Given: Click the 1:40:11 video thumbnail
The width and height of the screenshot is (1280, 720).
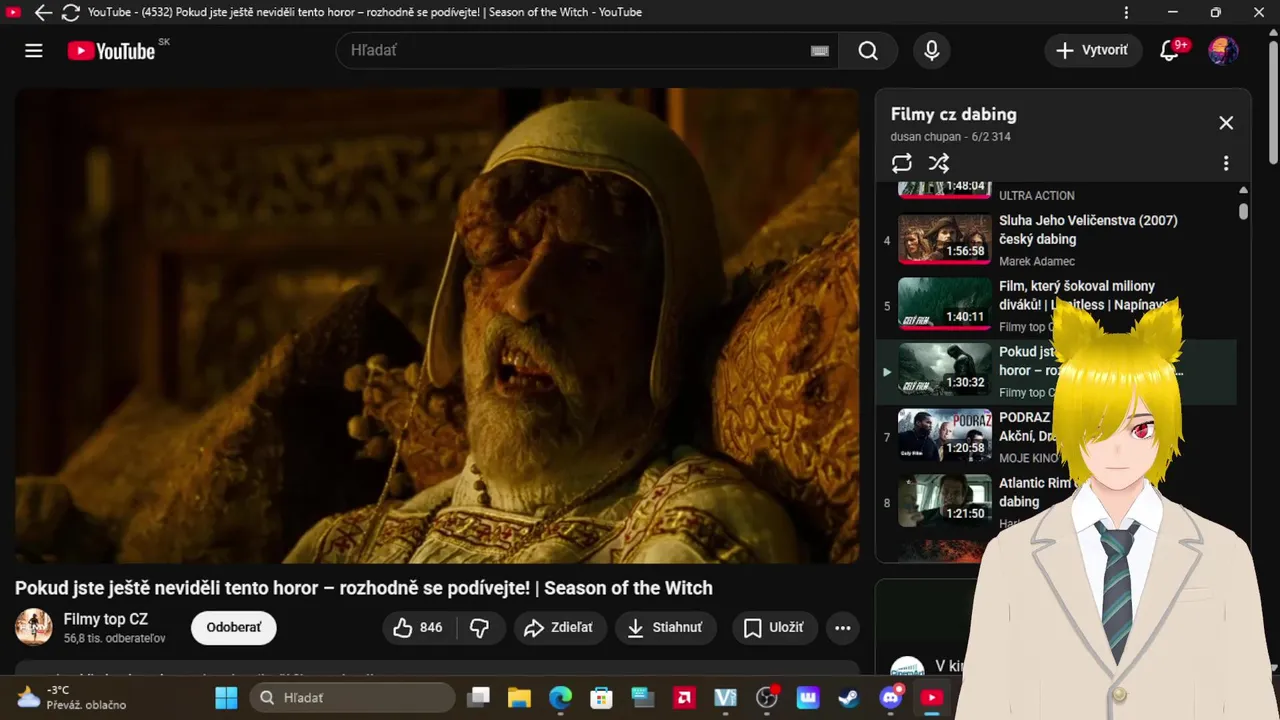Looking at the screenshot, I should [944, 304].
